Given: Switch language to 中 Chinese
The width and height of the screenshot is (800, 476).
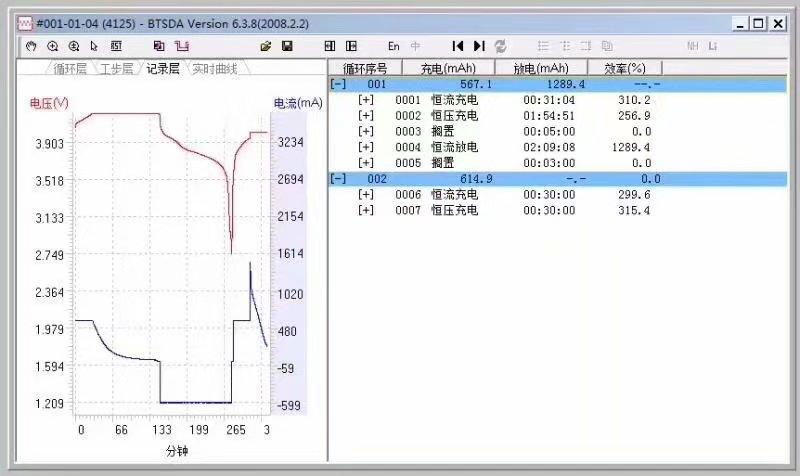Looking at the screenshot, I should click(415, 46).
